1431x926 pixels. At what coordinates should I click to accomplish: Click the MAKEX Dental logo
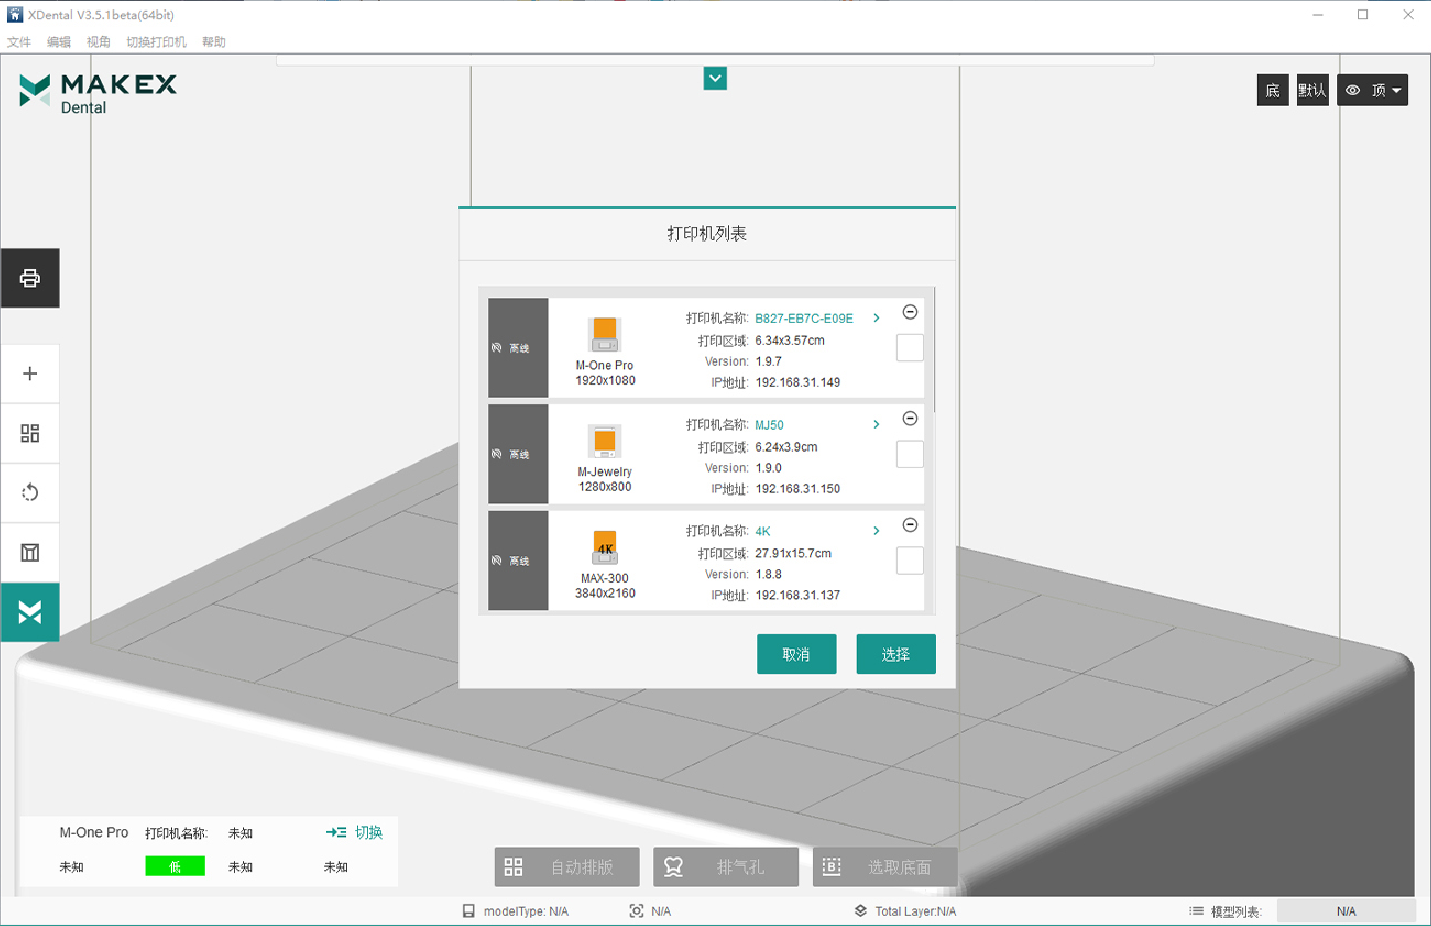[x=97, y=93]
